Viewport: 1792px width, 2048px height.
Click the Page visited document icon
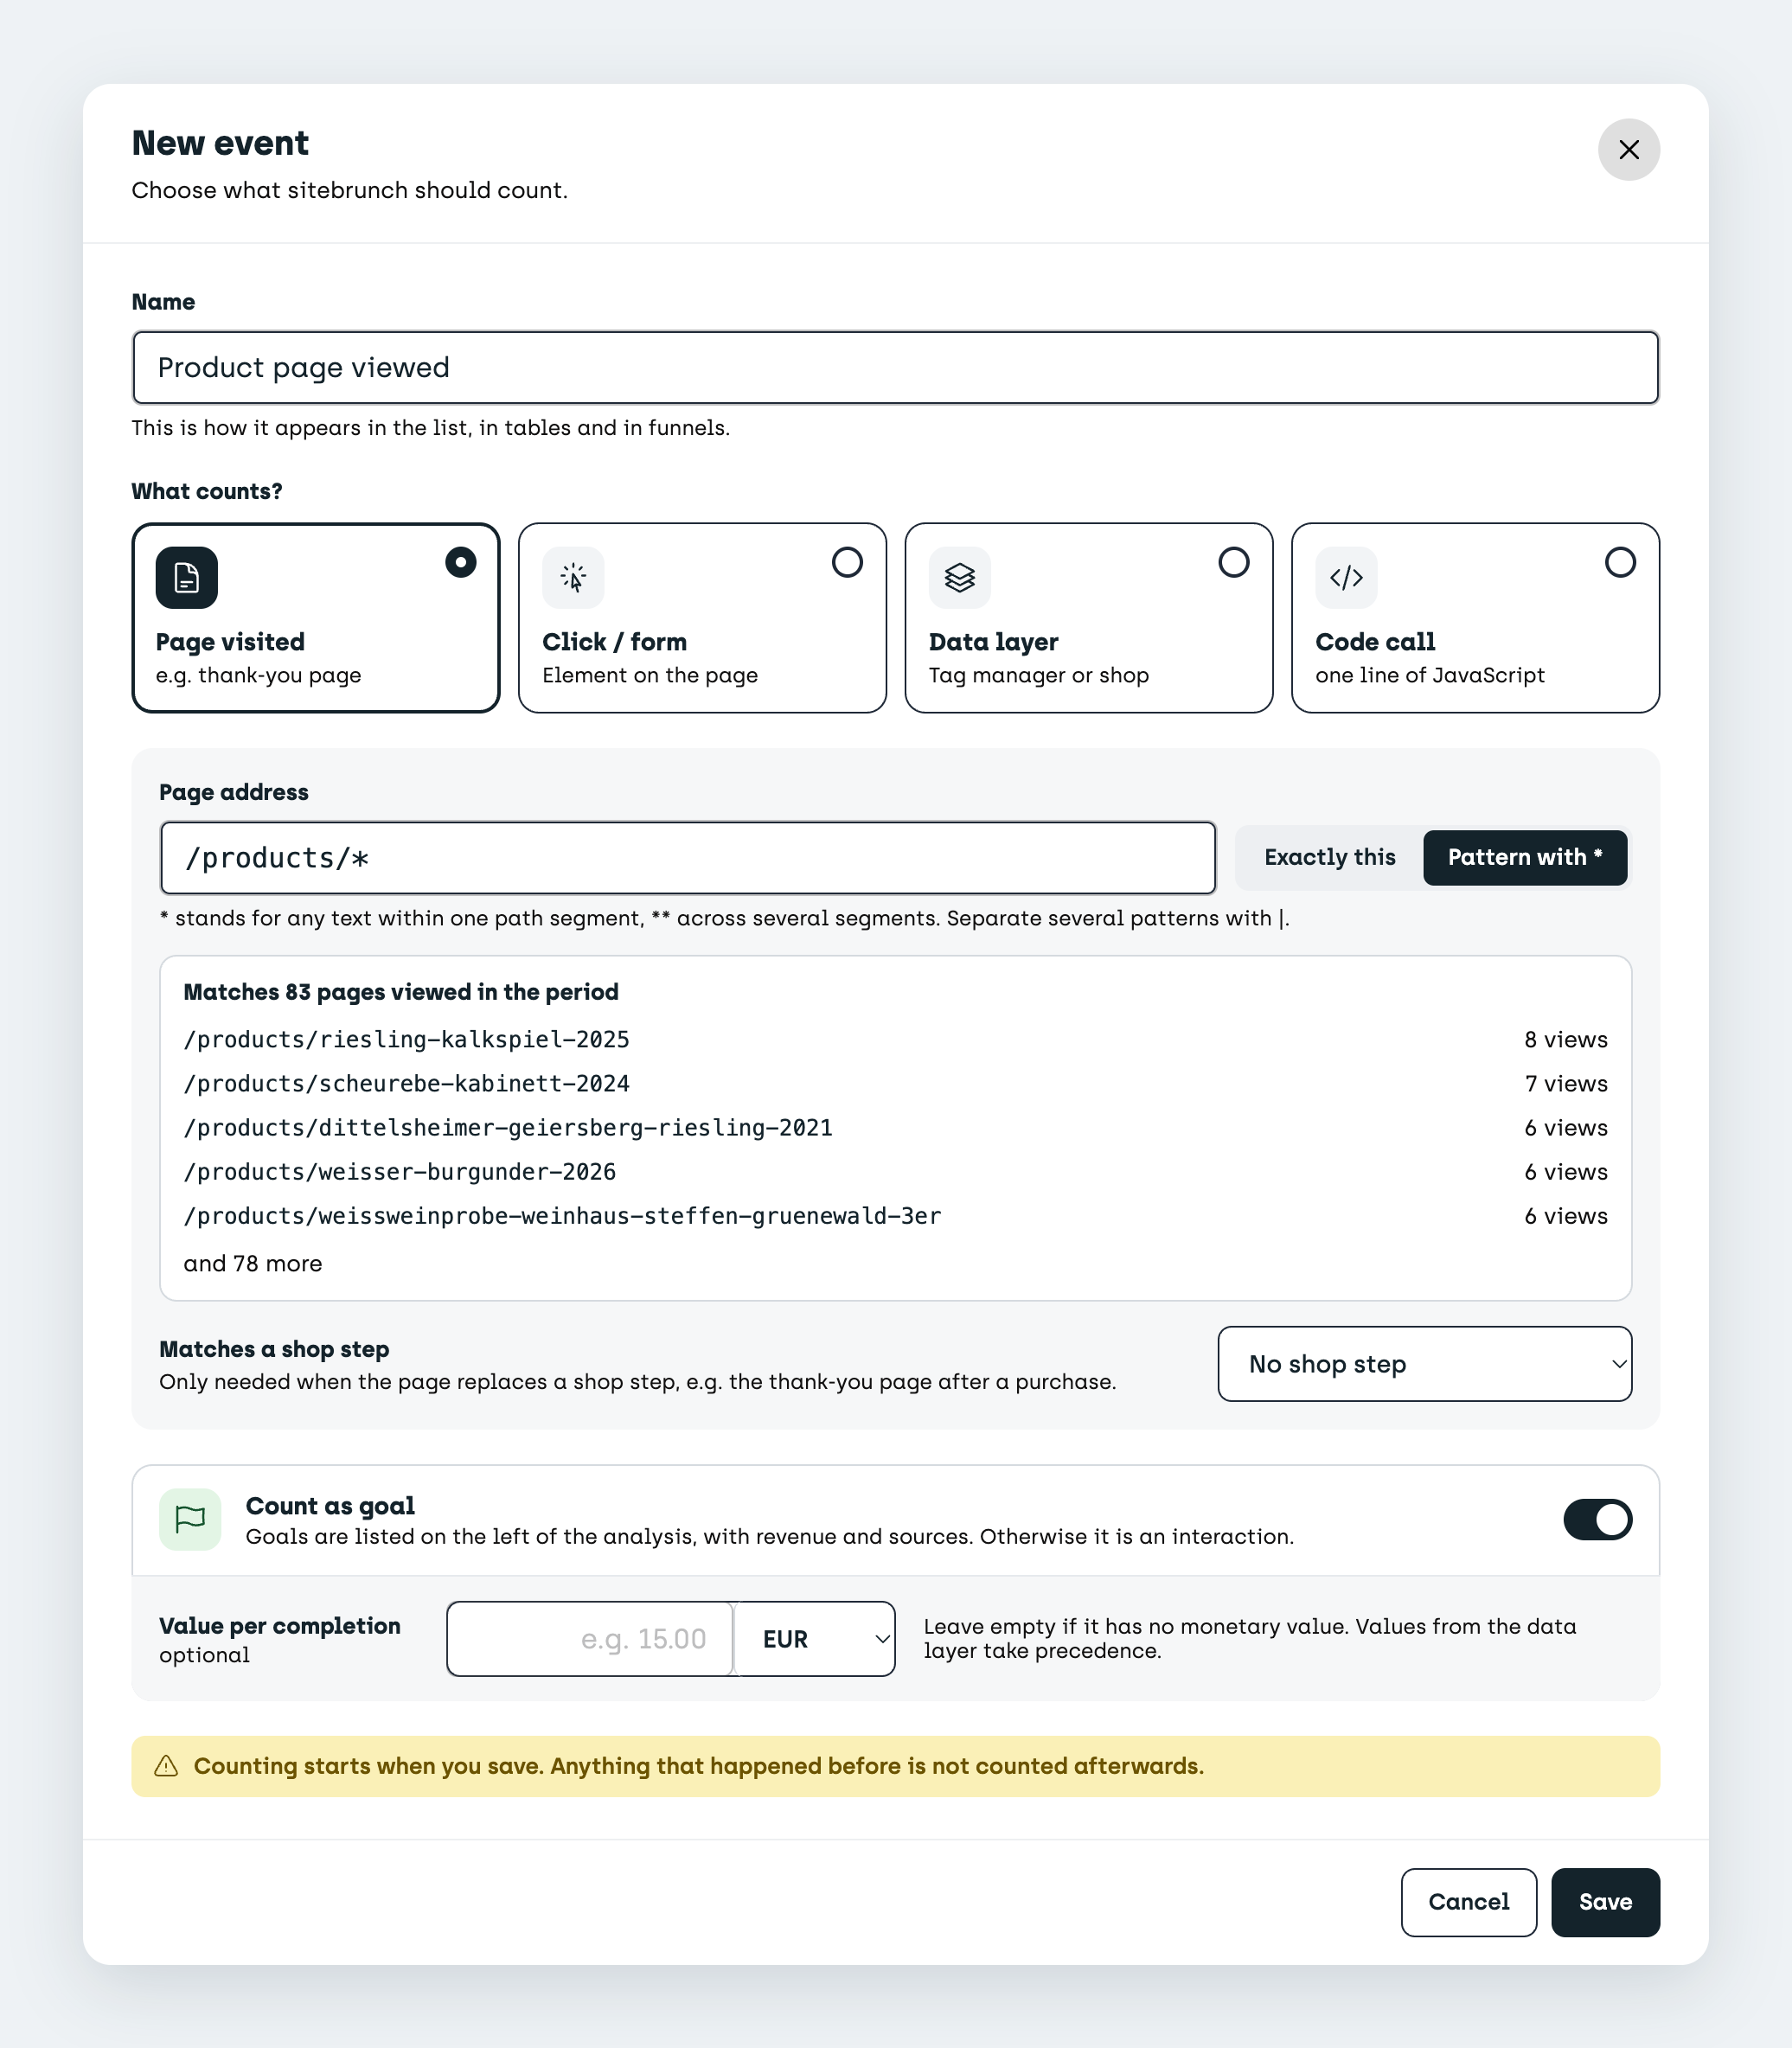pos(187,577)
